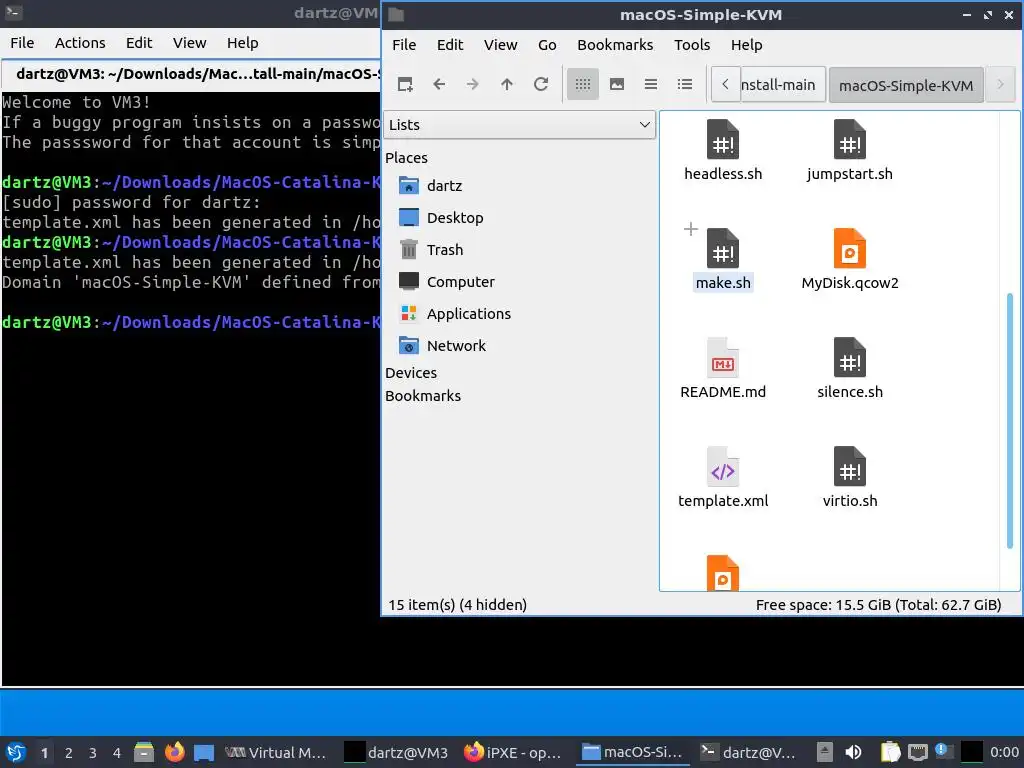The width and height of the screenshot is (1024, 768).
Task: Reload the current folder
Action: (541, 84)
